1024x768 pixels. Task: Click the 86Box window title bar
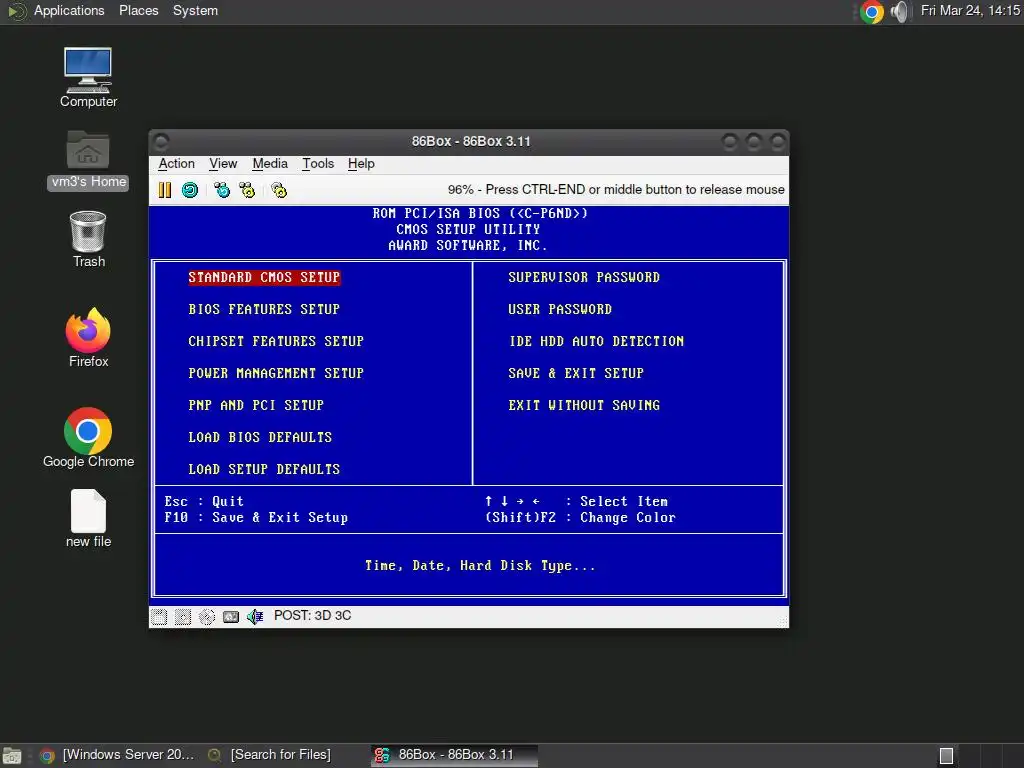coord(470,141)
